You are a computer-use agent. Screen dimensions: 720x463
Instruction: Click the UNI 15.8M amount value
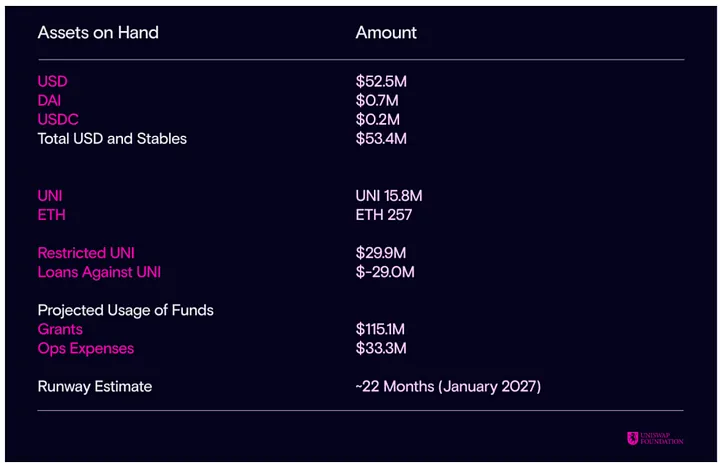[x=389, y=196]
